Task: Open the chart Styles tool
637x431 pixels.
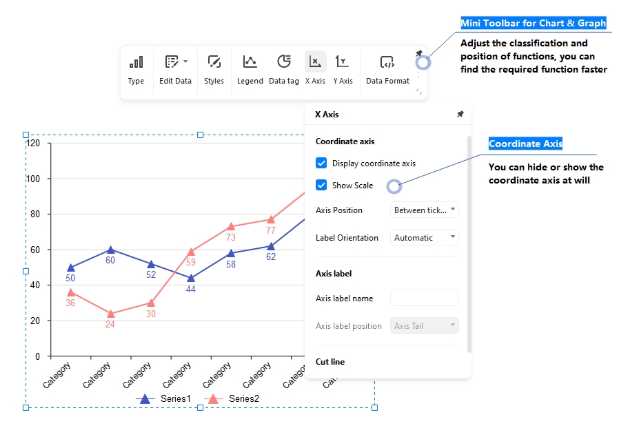Action: point(214,69)
